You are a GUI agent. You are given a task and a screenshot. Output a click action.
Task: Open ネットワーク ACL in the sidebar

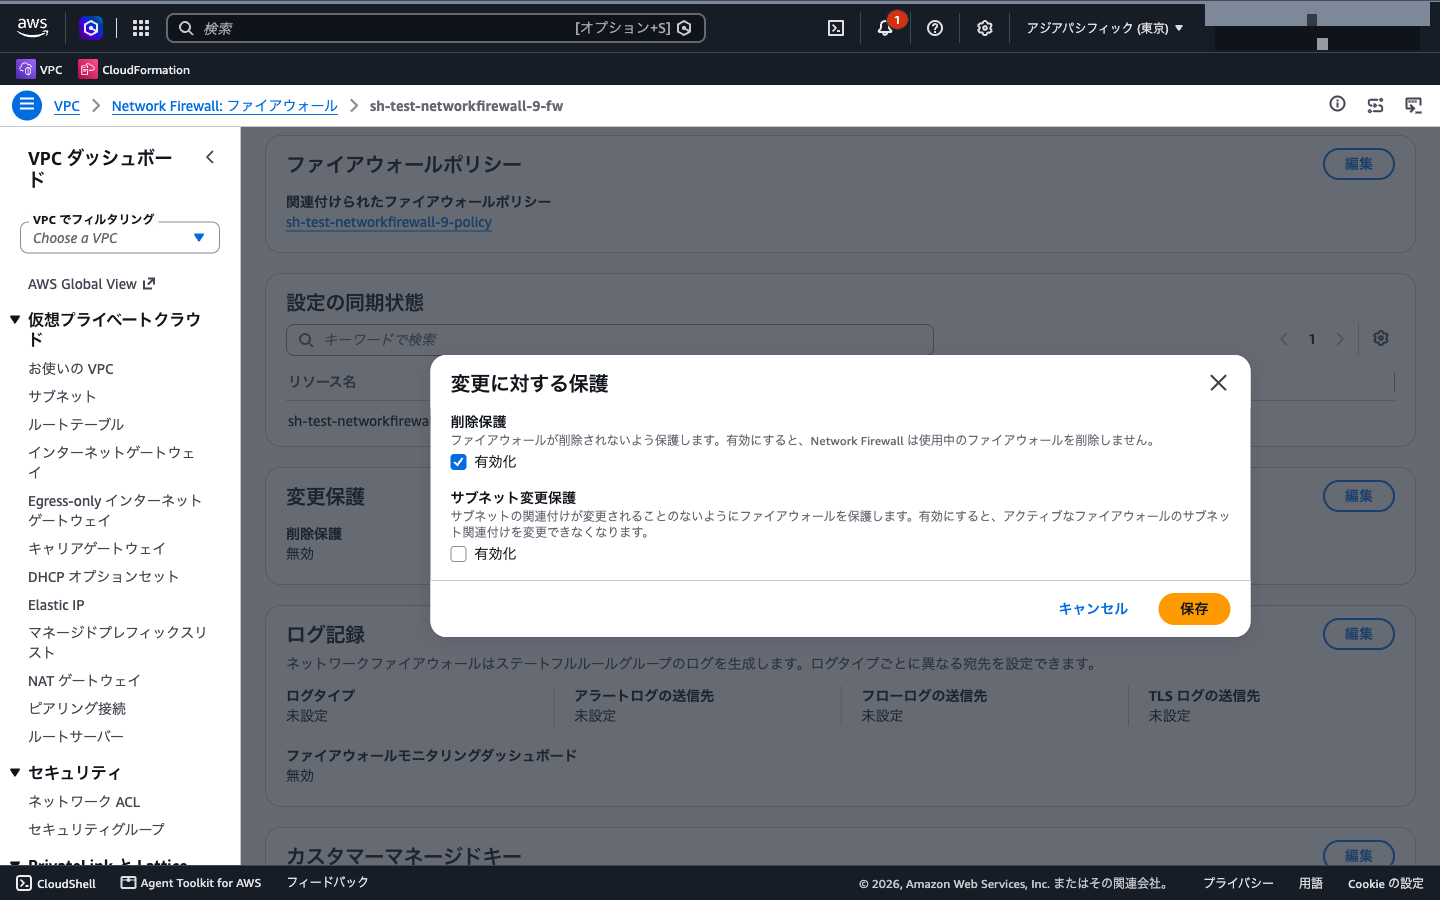pos(84,802)
